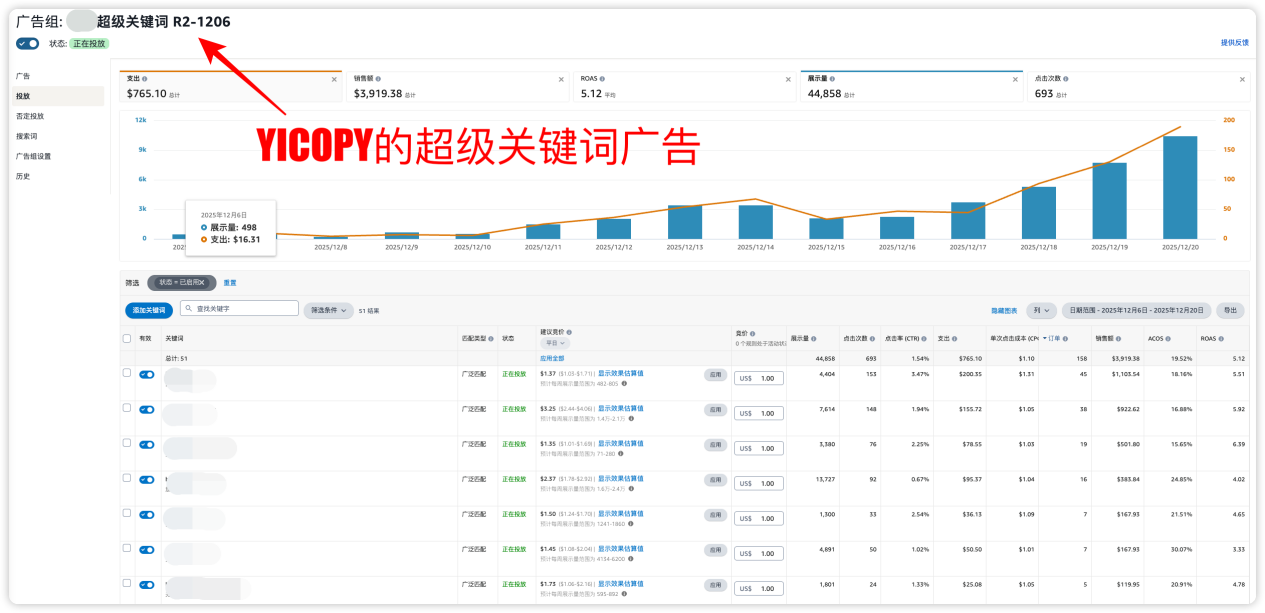1265x613 pixels.
Task: Open 搜索词 in the sidebar
Action: pos(26,136)
